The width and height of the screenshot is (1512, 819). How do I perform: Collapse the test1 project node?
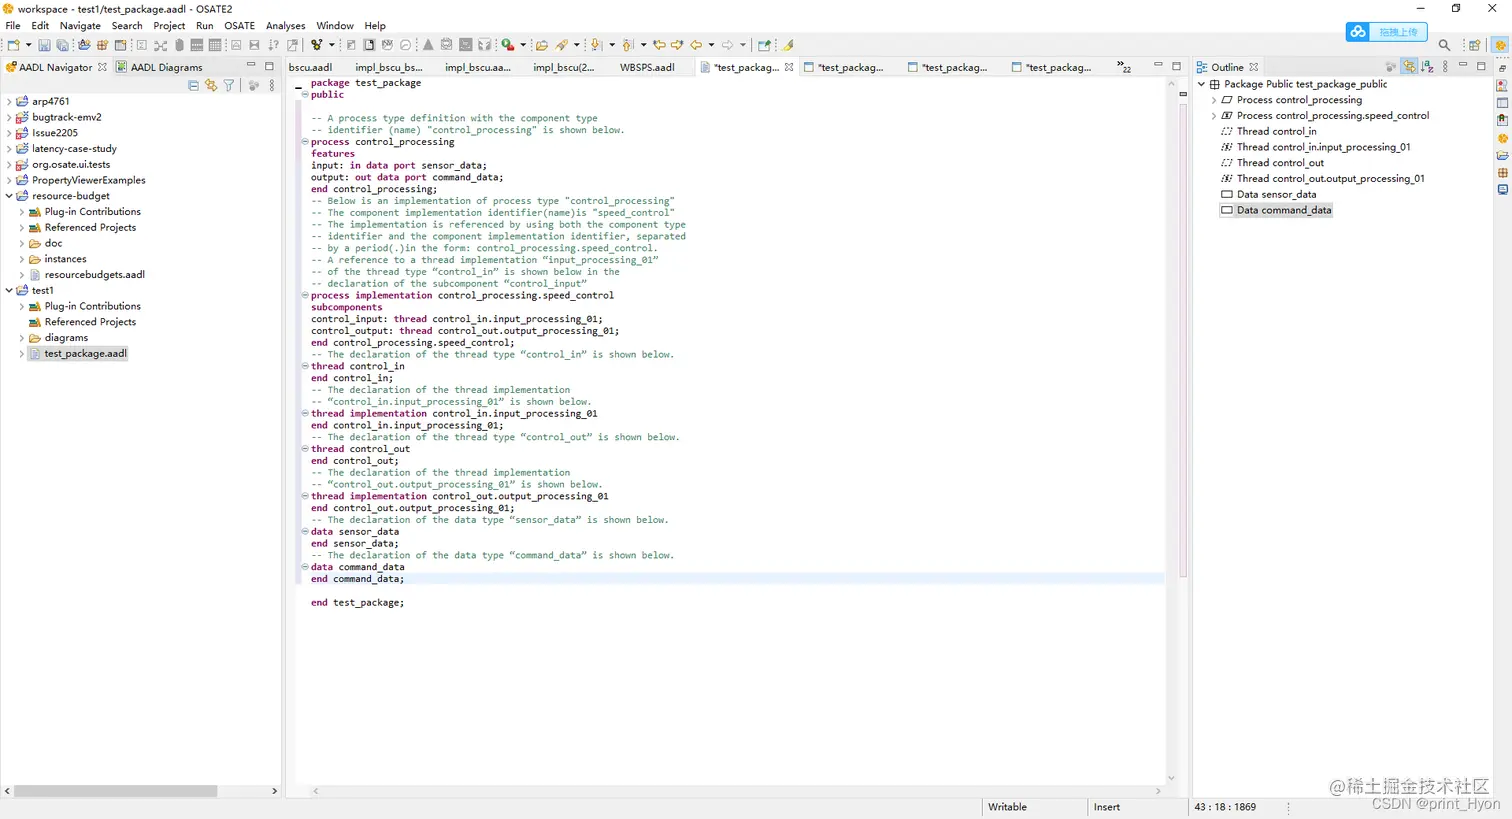point(9,290)
